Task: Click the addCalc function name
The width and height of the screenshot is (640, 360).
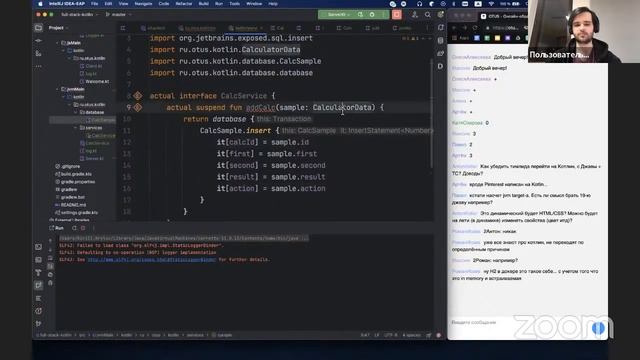Action: click(x=260, y=107)
